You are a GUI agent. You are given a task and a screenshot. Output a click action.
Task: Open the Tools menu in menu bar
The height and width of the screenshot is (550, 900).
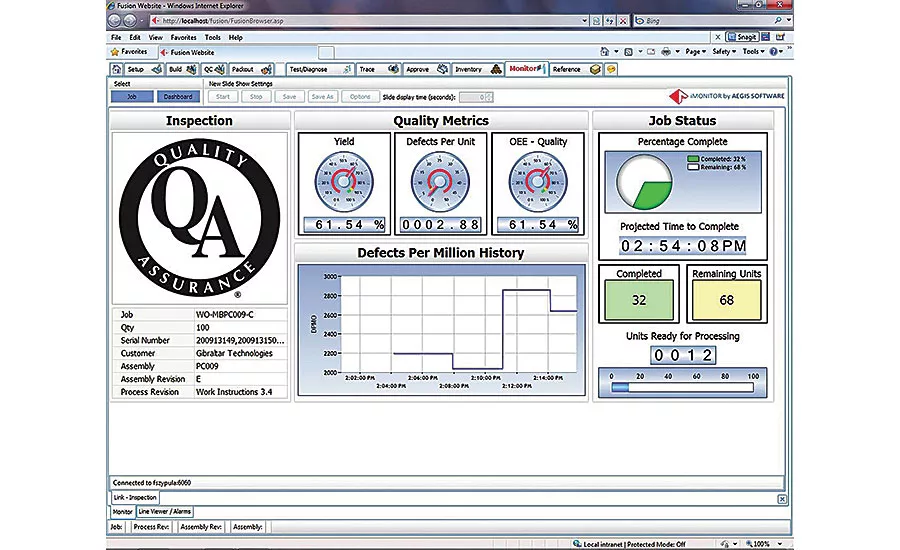(x=212, y=37)
